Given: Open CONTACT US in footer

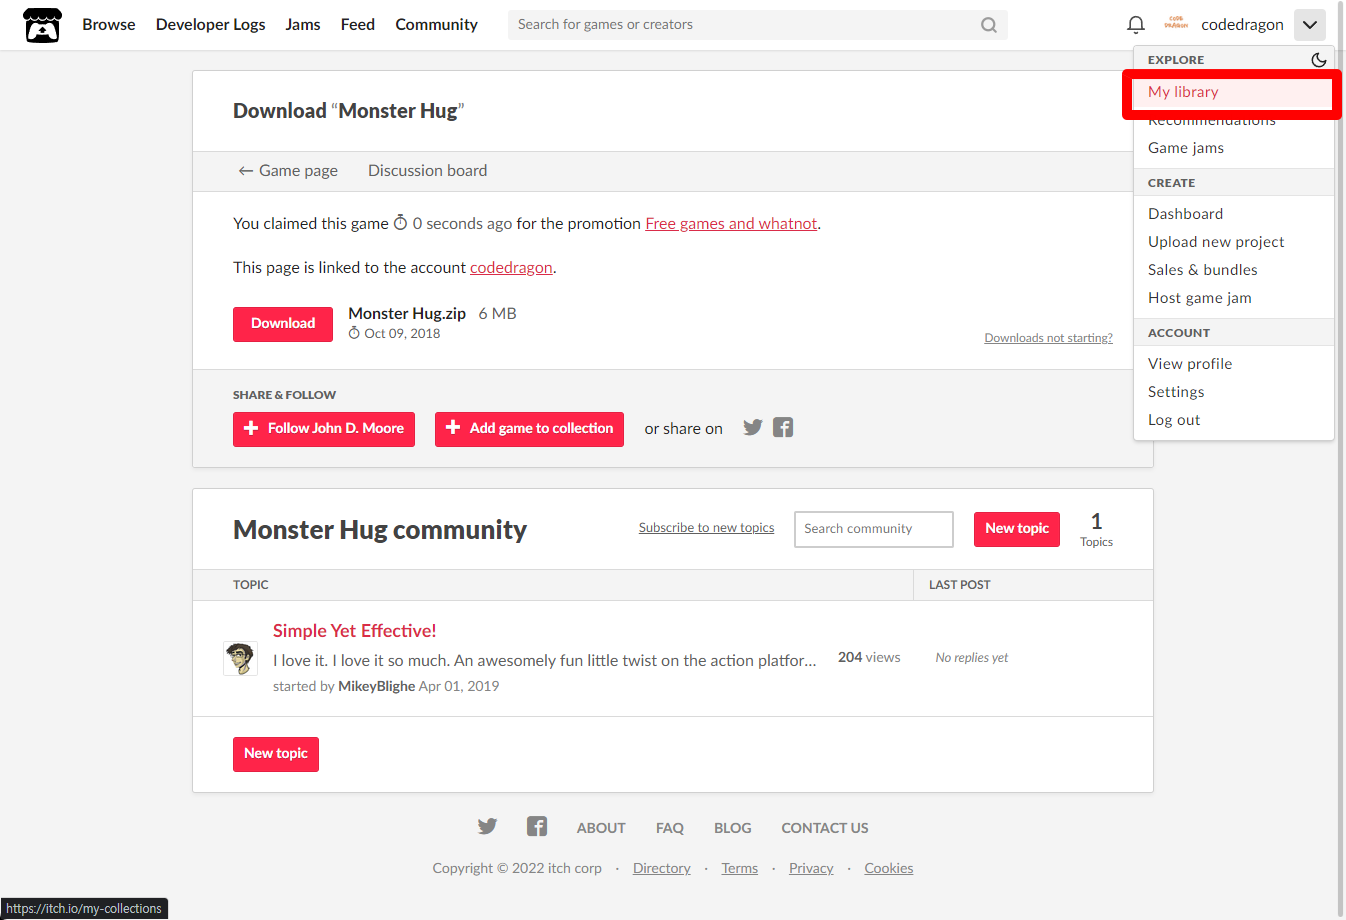Looking at the screenshot, I should point(825,828).
